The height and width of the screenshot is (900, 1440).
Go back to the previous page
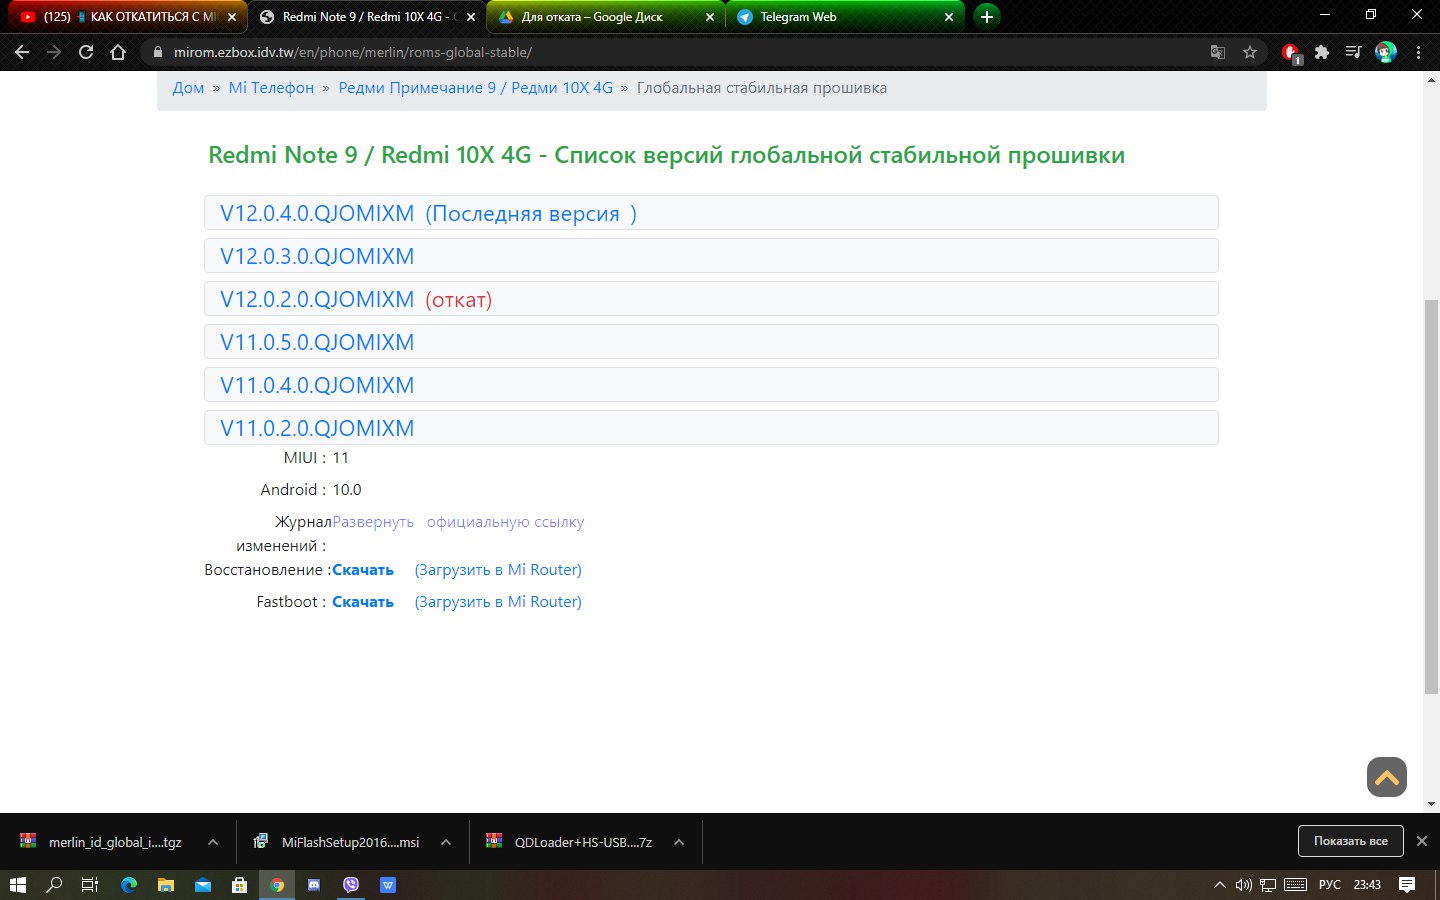point(22,52)
